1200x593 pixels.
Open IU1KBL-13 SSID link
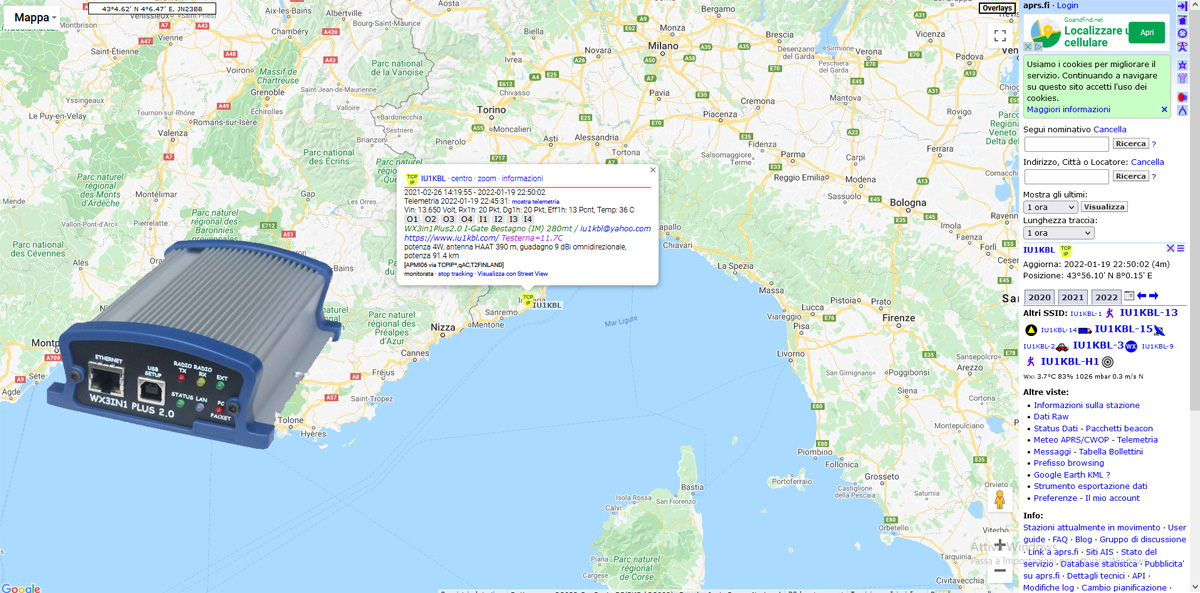(x=1148, y=313)
